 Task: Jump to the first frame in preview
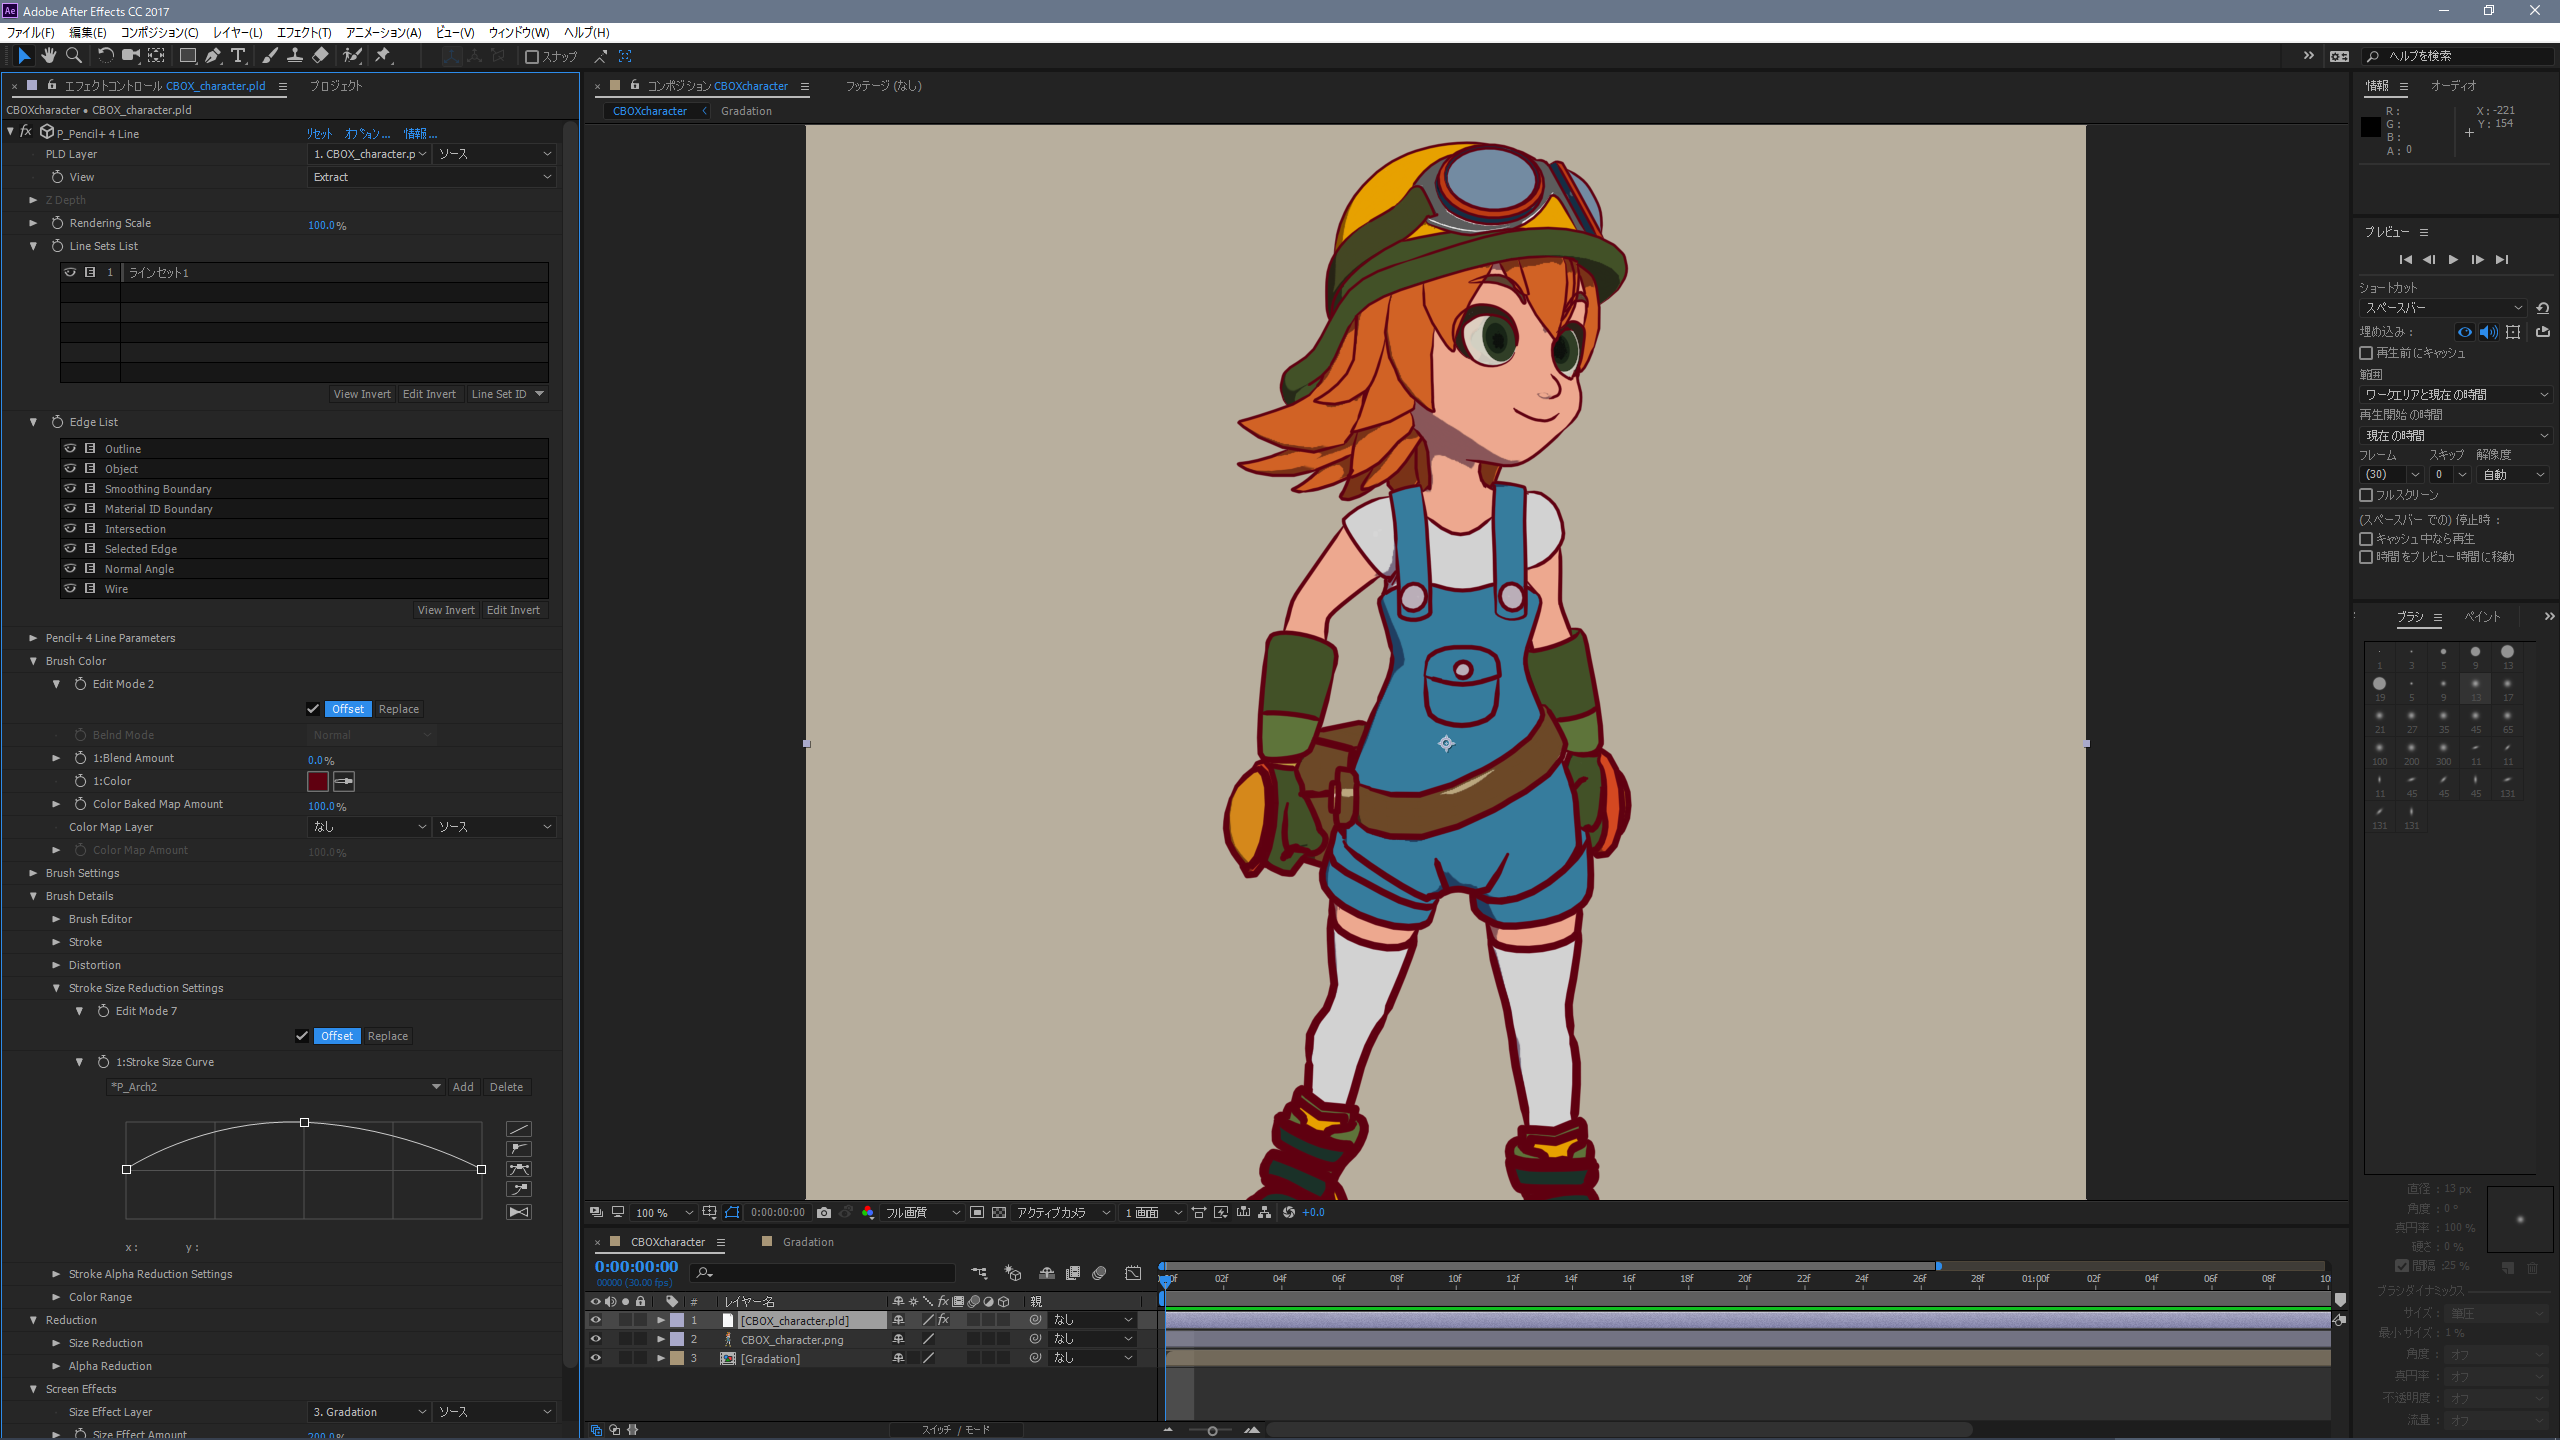[x=2405, y=260]
